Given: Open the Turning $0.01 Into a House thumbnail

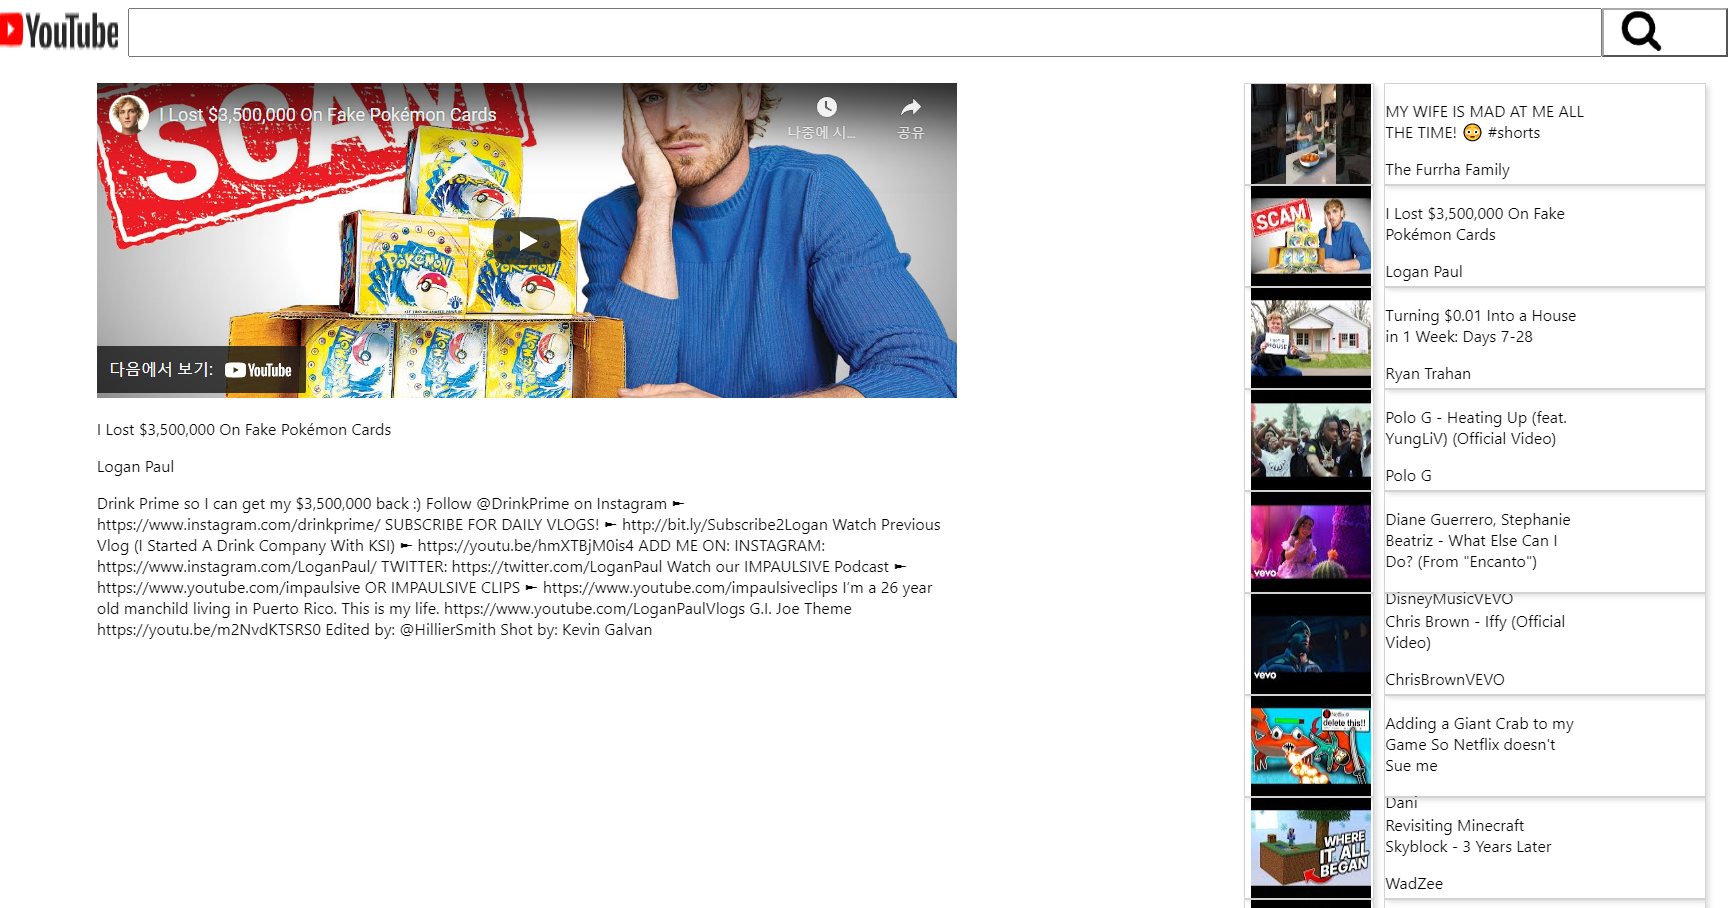Looking at the screenshot, I should [x=1311, y=338].
